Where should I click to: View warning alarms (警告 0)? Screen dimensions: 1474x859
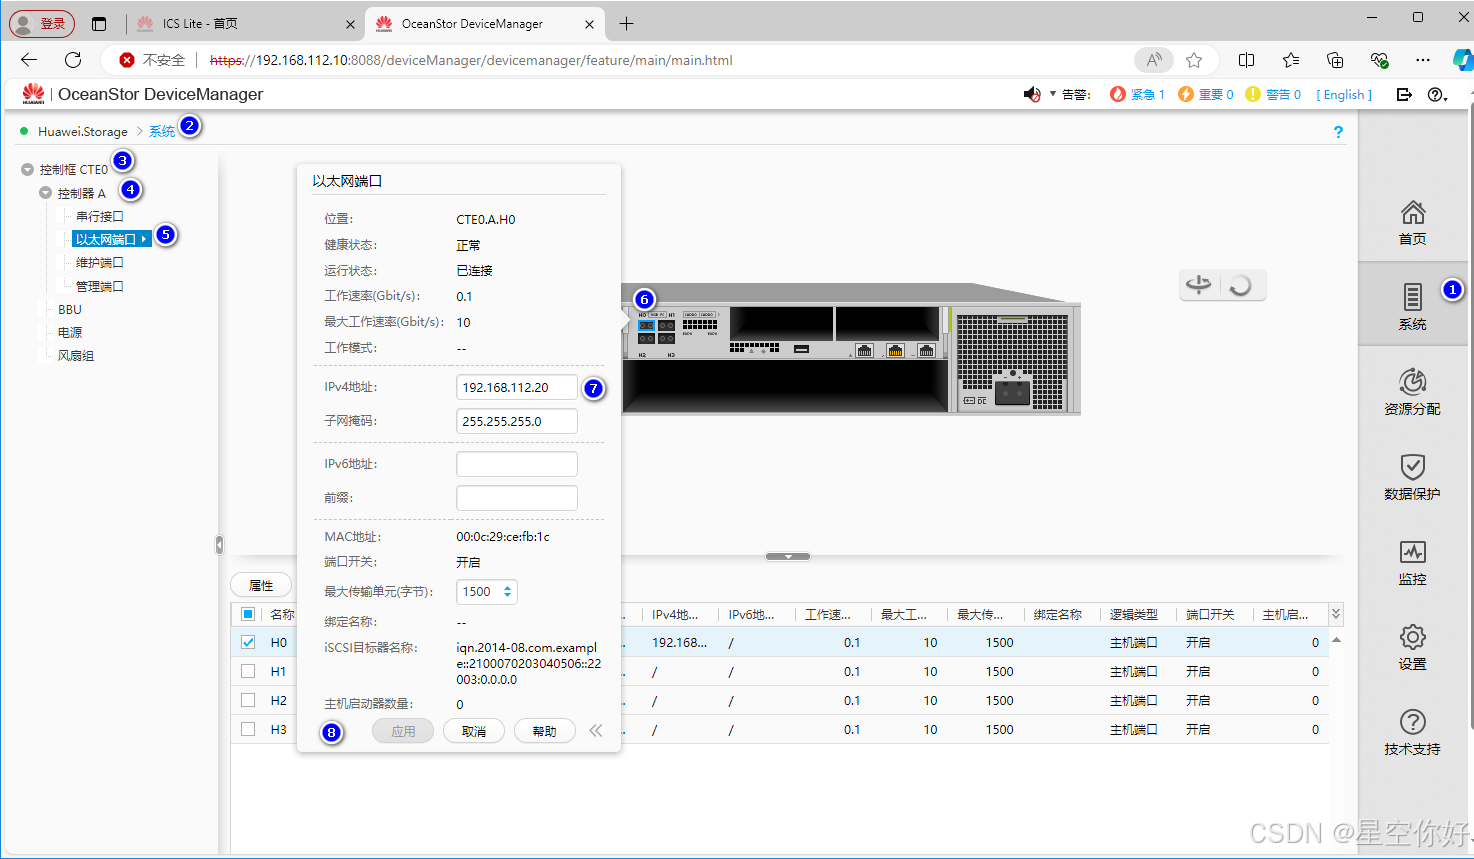click(x=1273, y=94)
